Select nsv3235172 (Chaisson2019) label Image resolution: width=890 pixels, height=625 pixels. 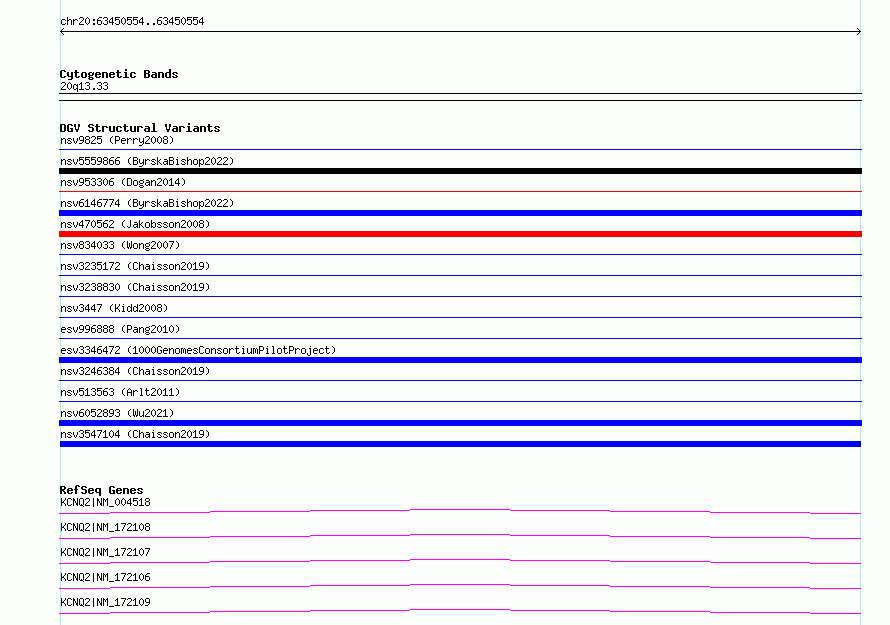pos(135,266)
